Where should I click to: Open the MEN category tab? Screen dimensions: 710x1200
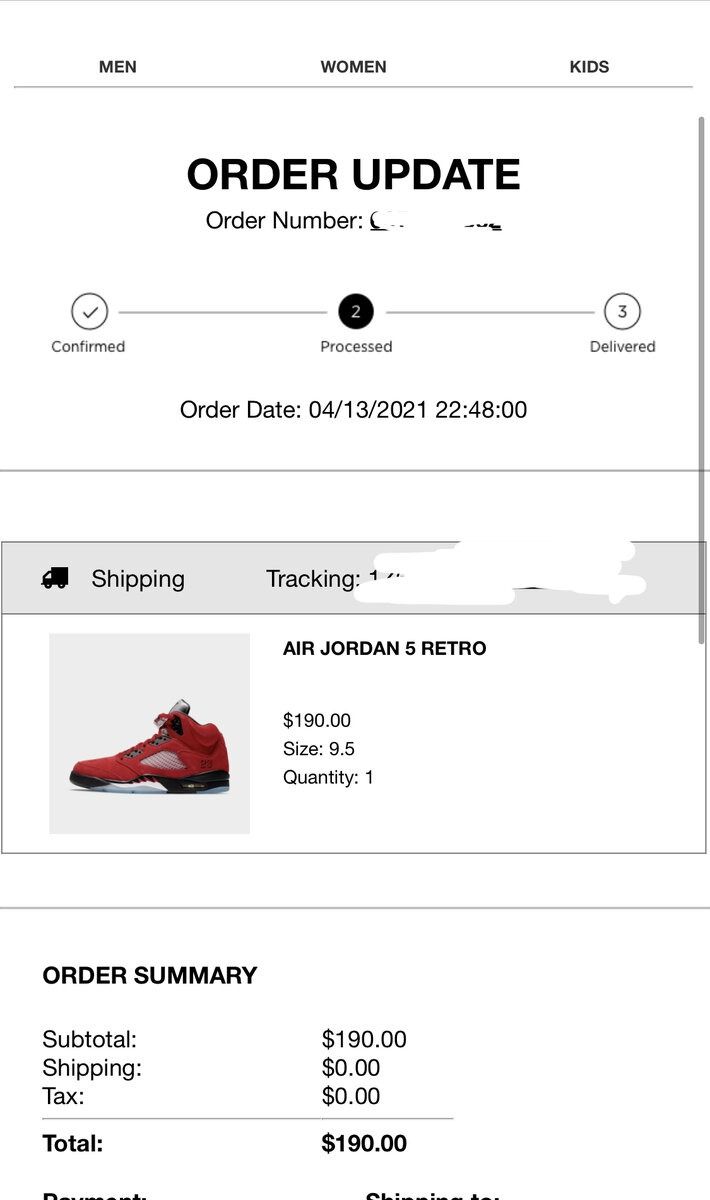pos(118,67)
